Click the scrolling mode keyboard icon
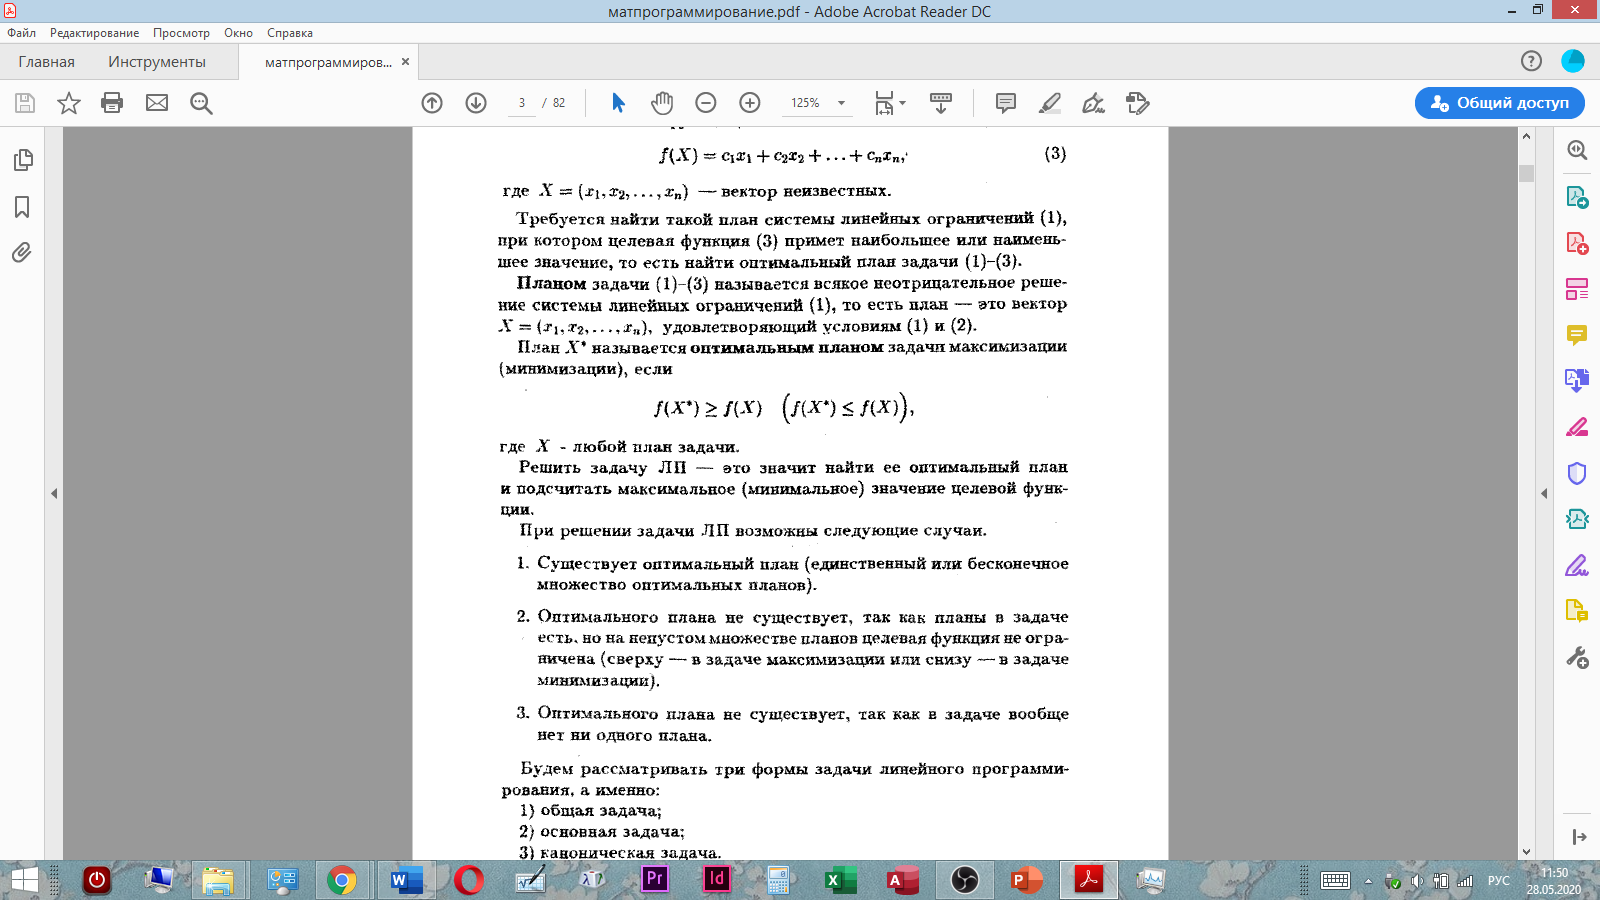Image resolution: width=1600 pixels, height=900 pixels. [x=941, y=103]
